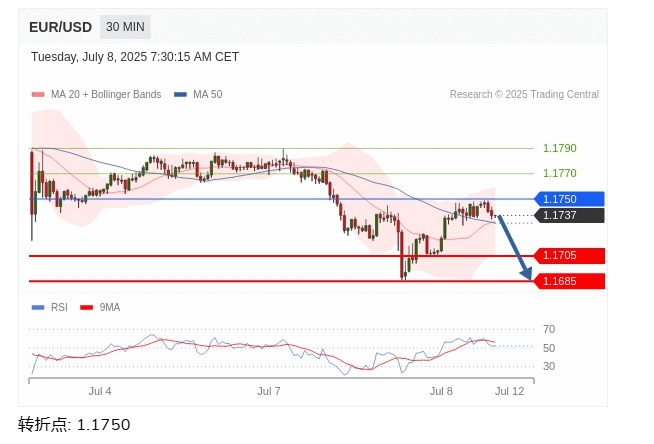Click the pink MA 20 legend swatch
Screen dimensions: 654x444
pyautogui.click(x=38, y=95)
